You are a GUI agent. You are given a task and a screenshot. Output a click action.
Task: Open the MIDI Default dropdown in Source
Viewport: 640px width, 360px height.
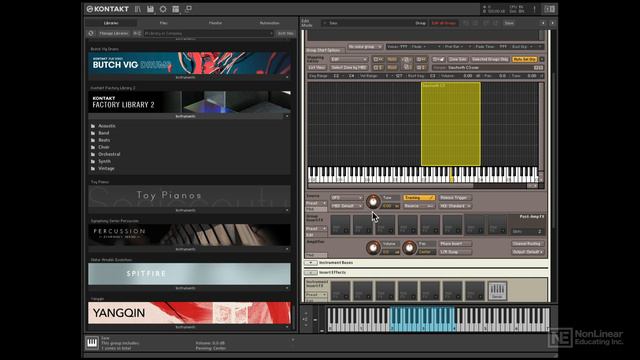click(x=347, y=206)
